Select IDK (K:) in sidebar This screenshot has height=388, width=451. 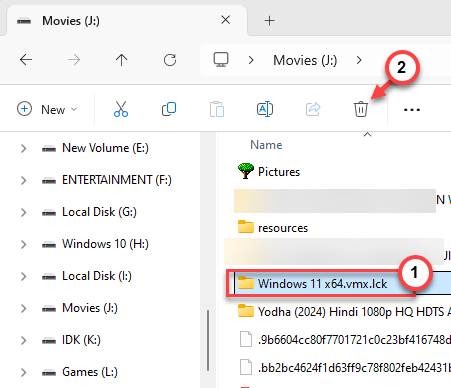(x=81, y=340)
